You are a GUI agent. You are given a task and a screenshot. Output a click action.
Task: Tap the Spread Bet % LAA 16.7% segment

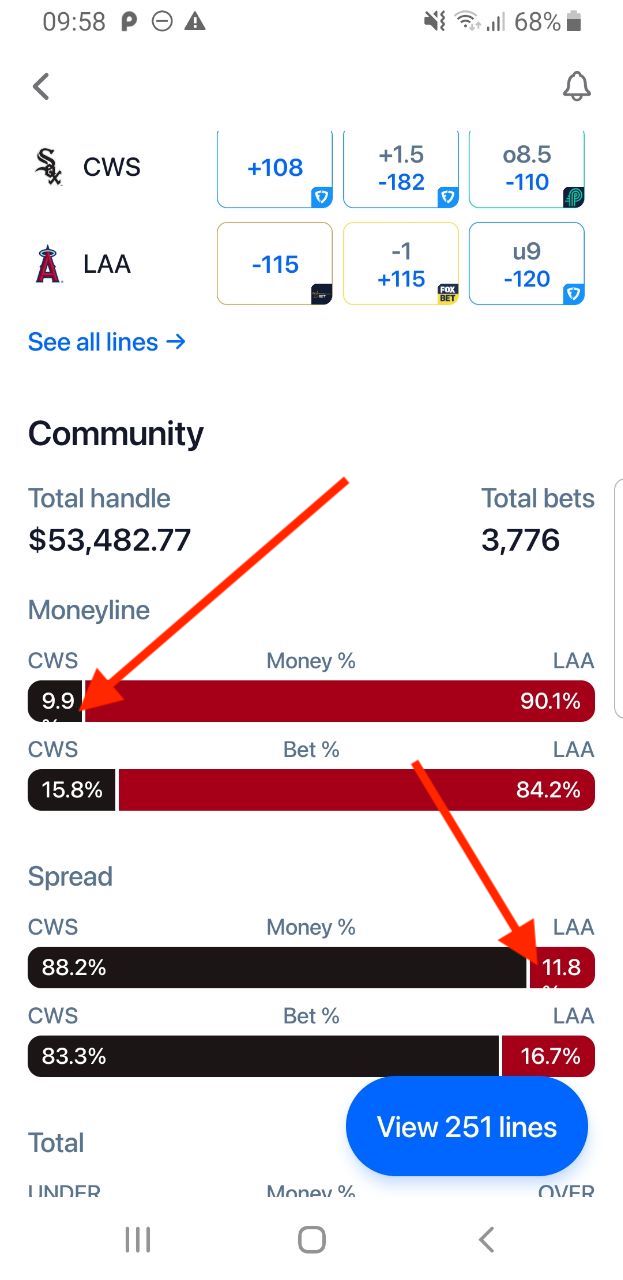click(548, 1056)
